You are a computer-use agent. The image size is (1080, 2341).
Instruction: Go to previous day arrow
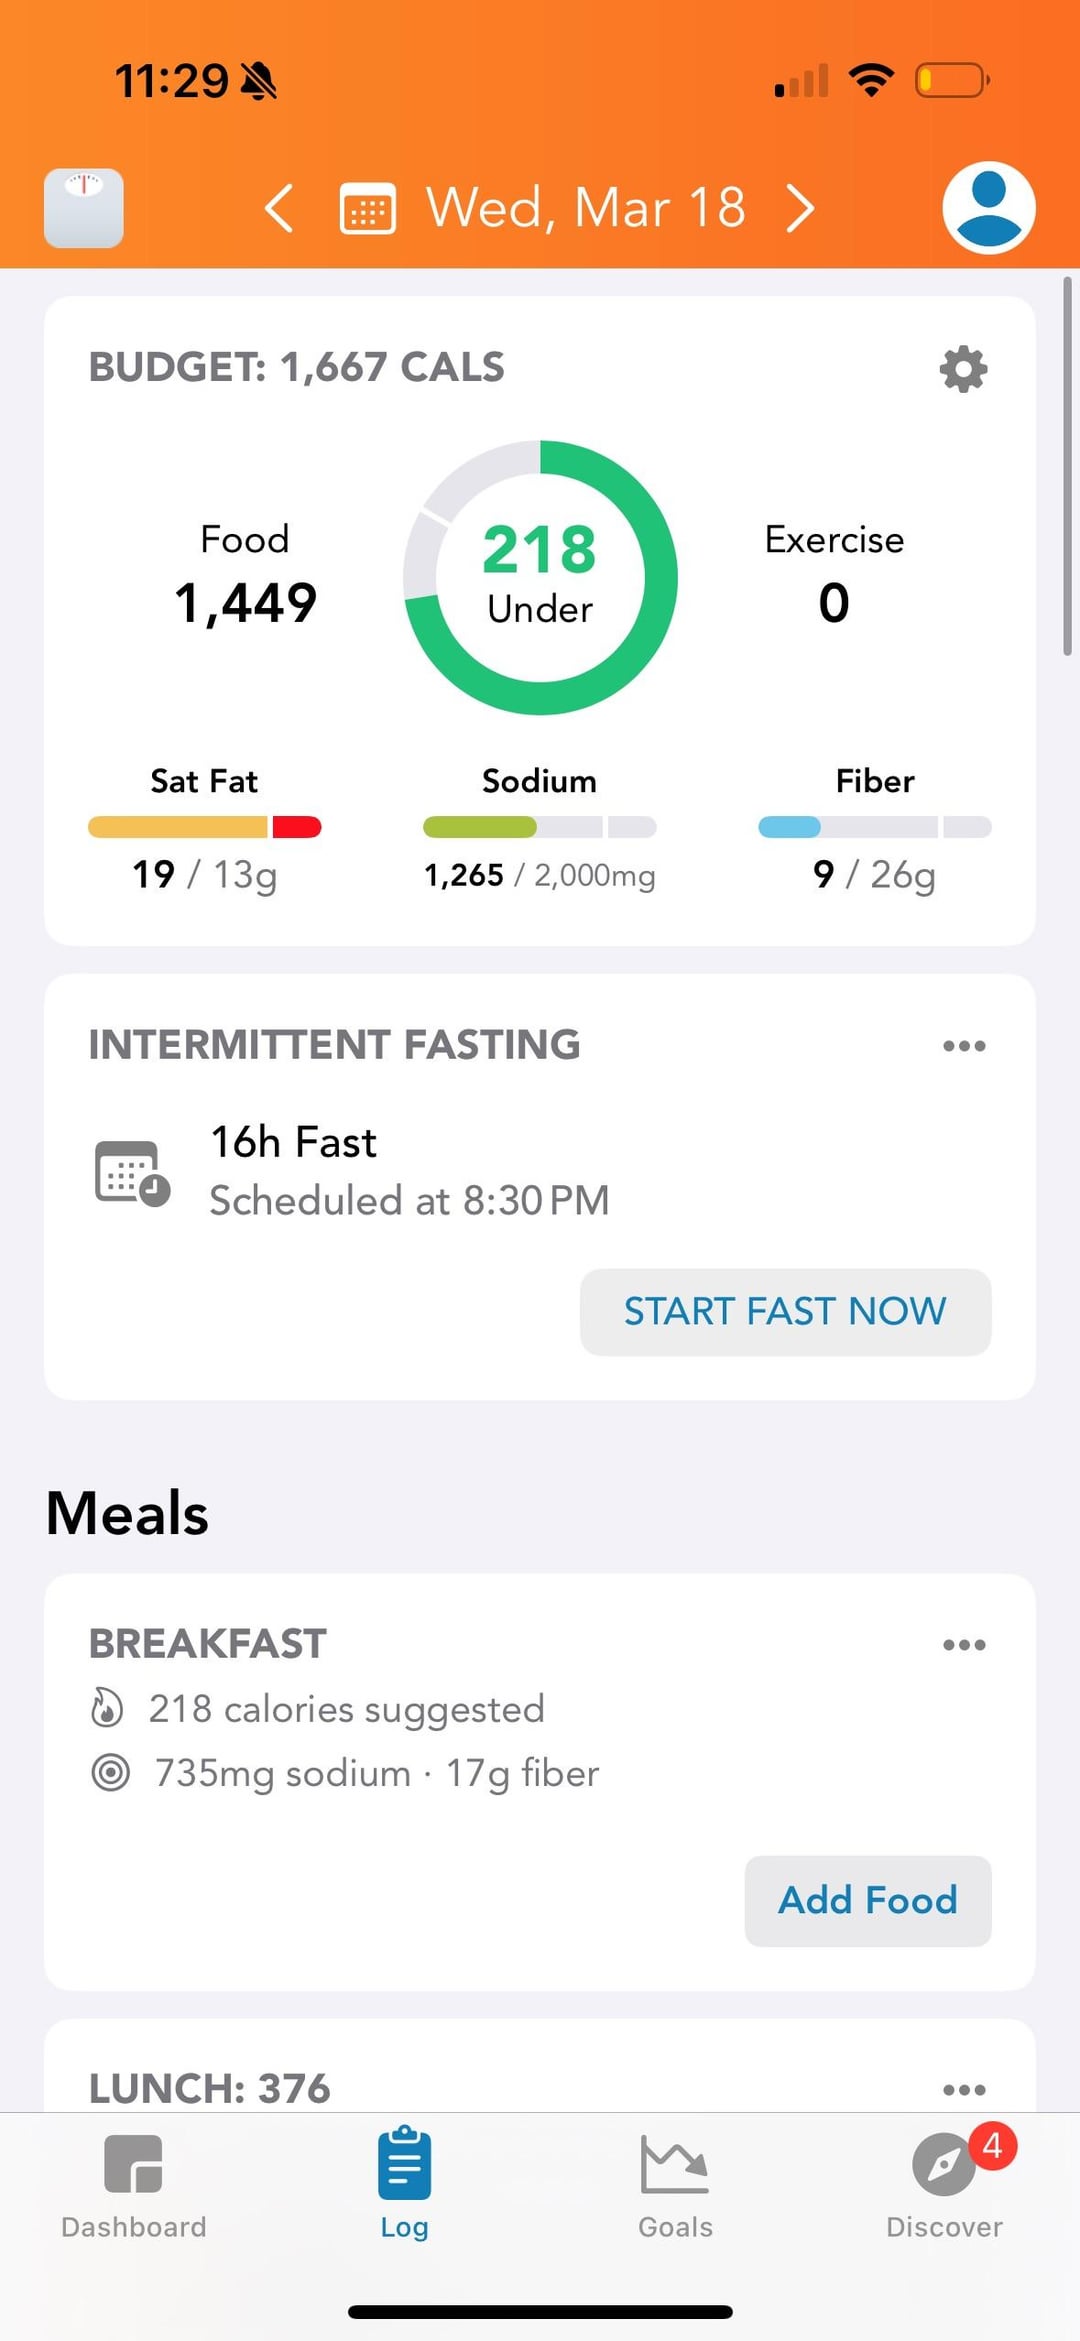pyautogui.click(x=279, y=208)
